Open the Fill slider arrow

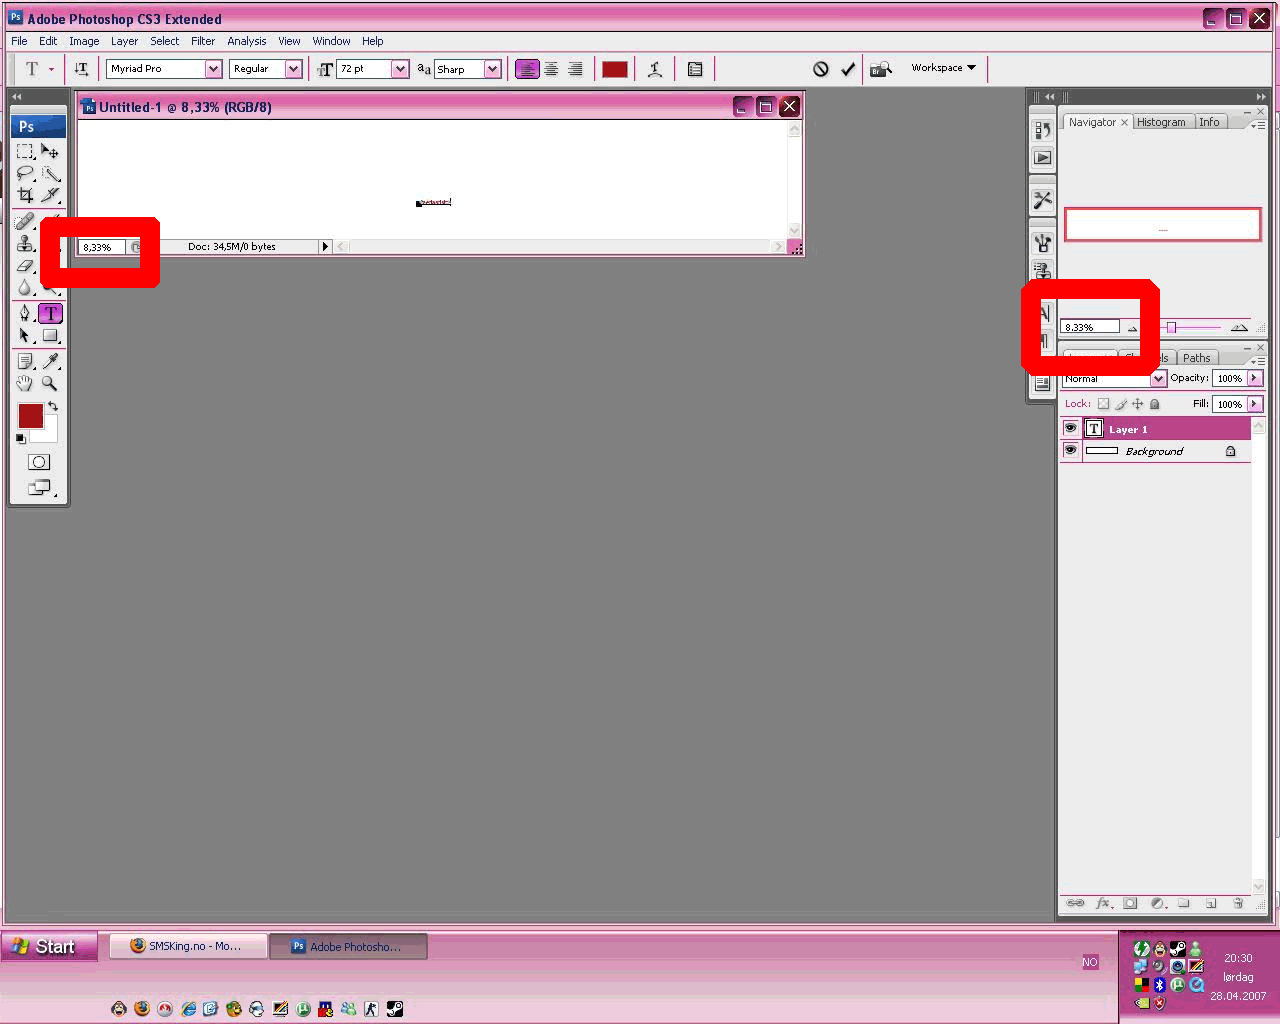[x=1254, y=404]
